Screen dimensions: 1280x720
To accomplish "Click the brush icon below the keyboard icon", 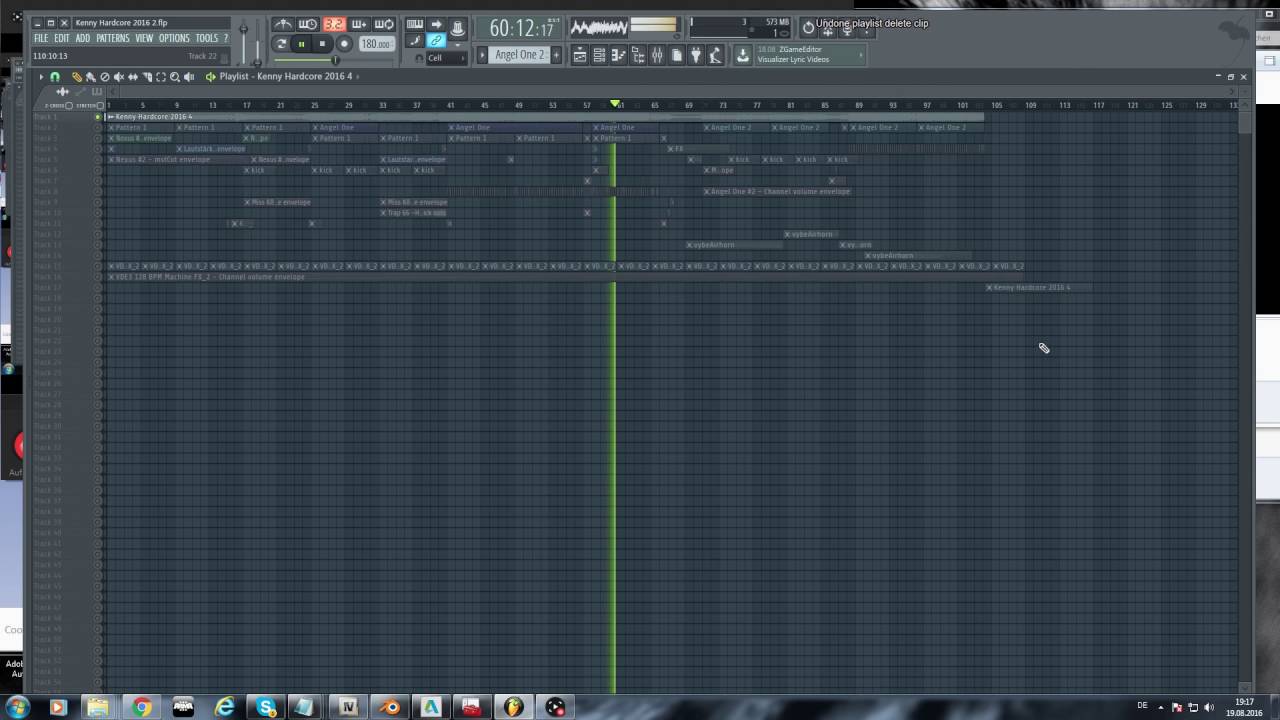I will [x=415, y=41].
